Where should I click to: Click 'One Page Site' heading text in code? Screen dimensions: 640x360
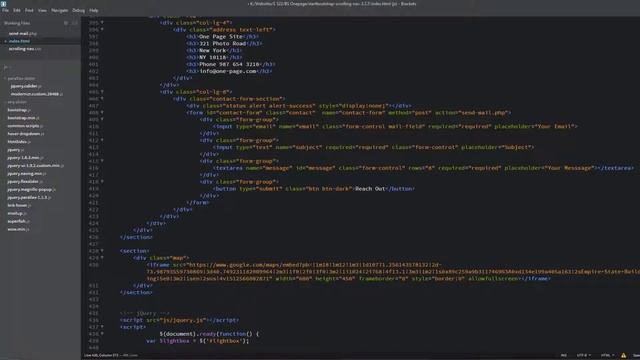coord(221,36)
